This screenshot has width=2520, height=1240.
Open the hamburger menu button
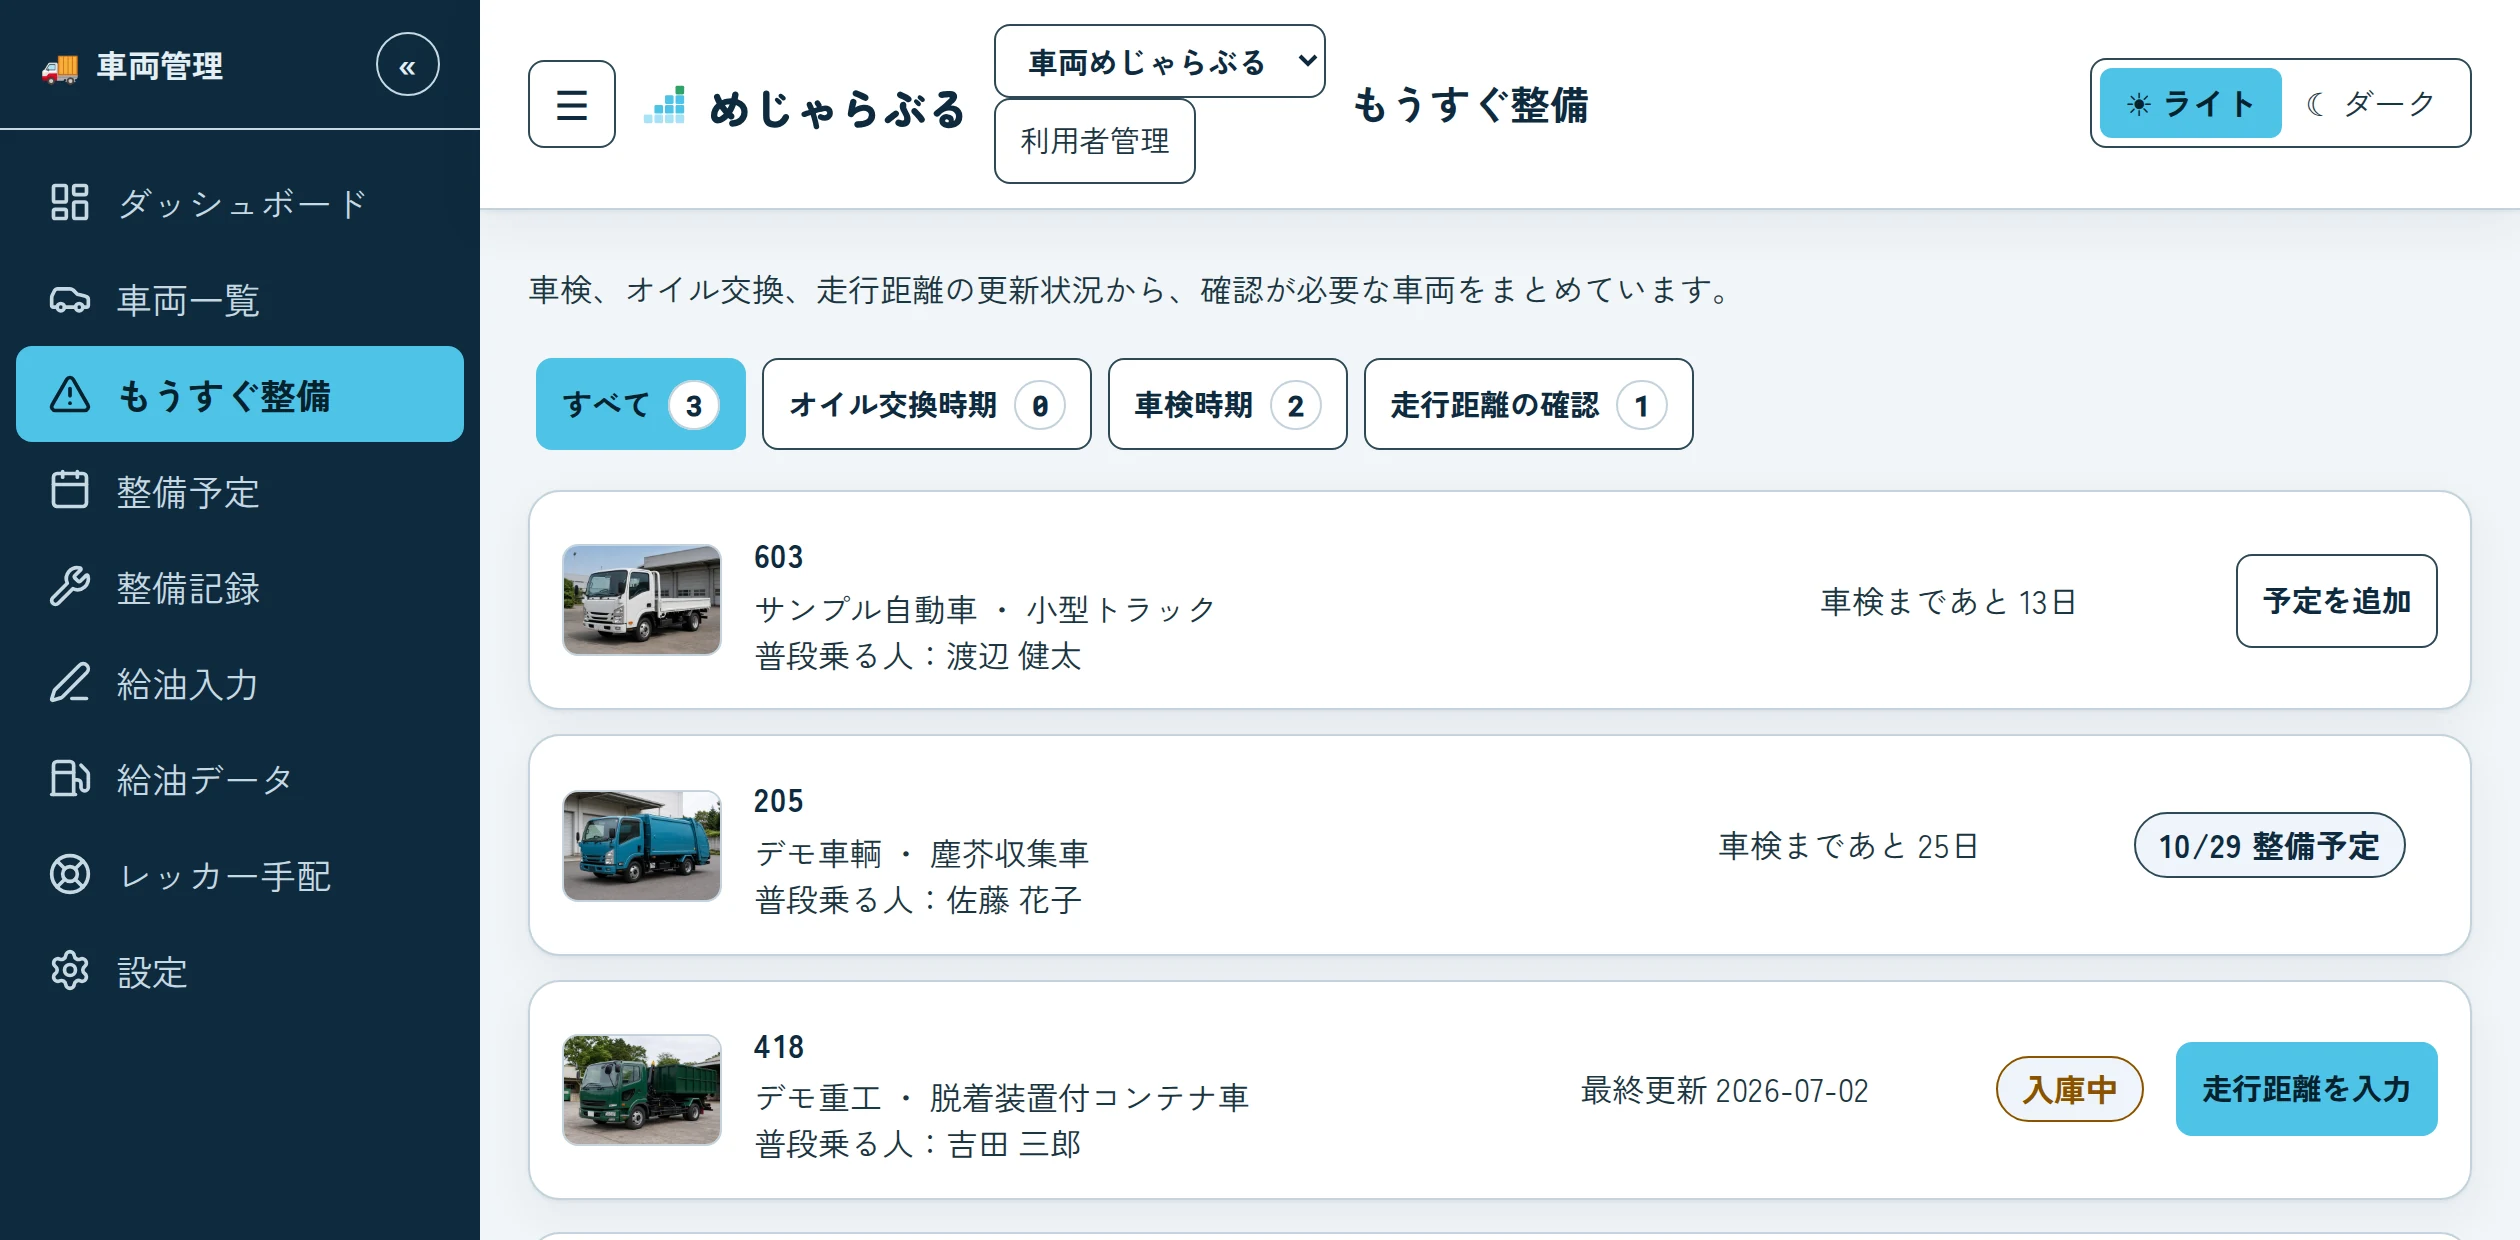pos(572,104)
